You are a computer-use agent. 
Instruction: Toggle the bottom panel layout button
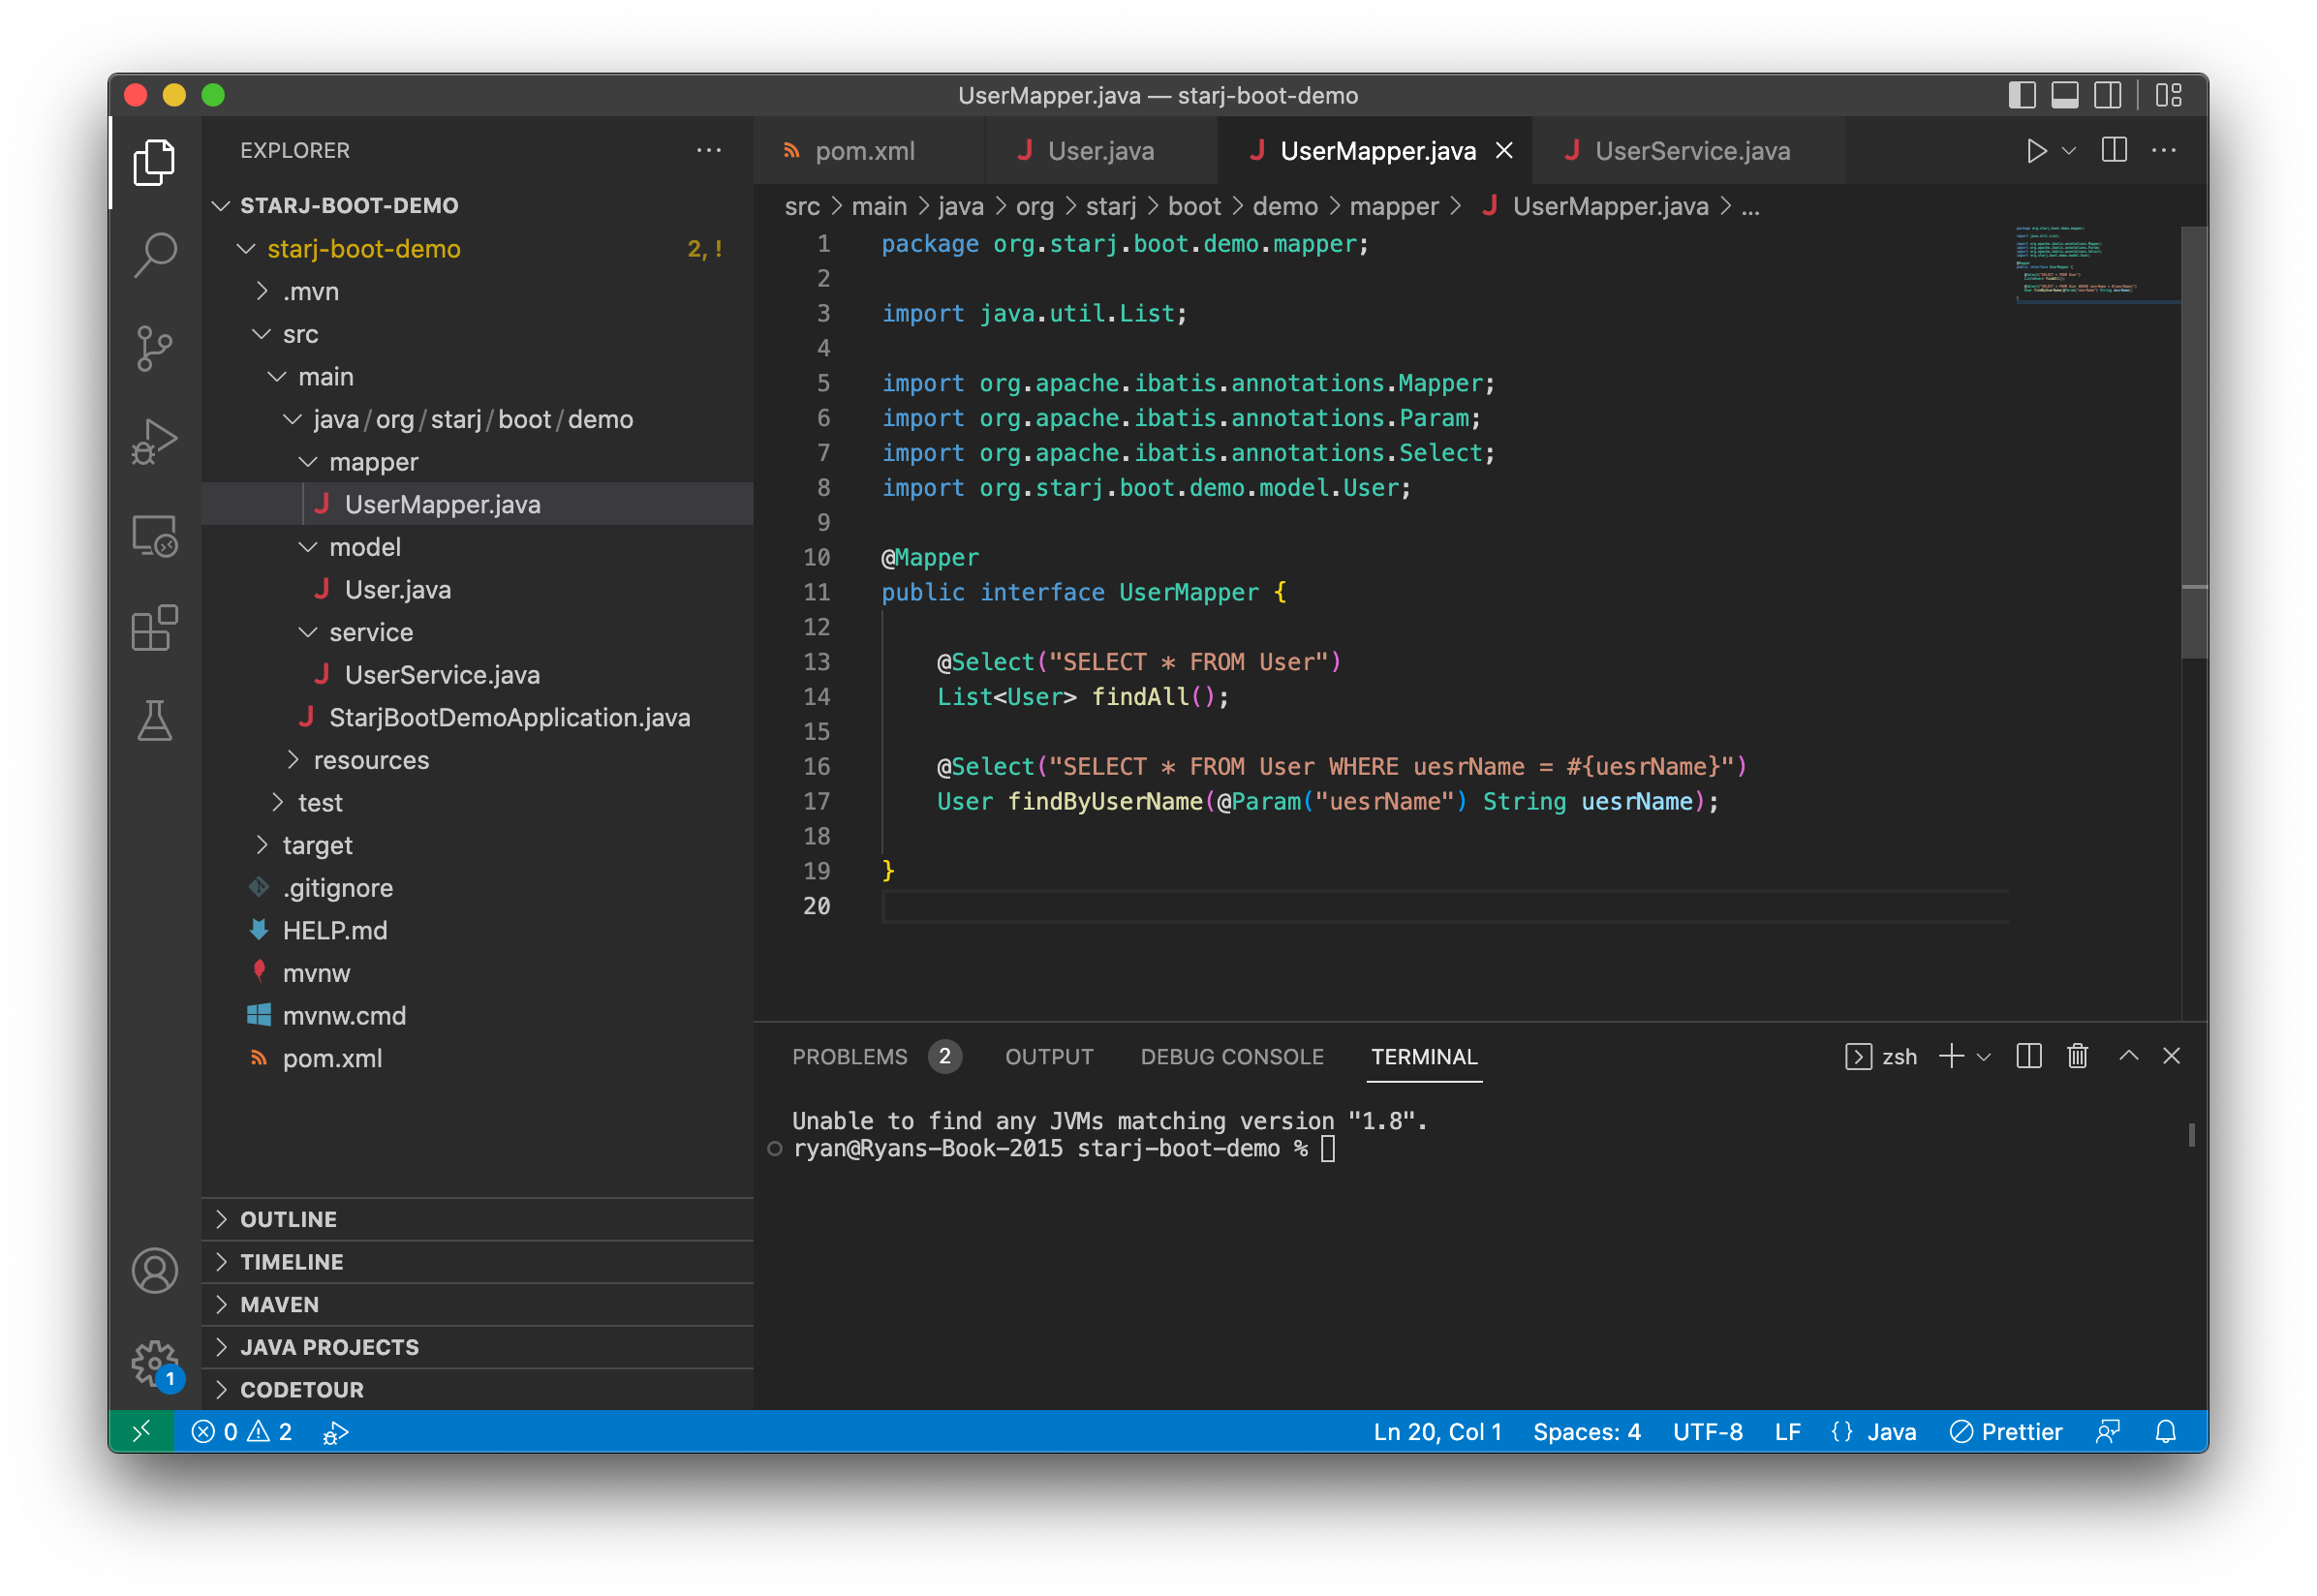point(2064,95)
